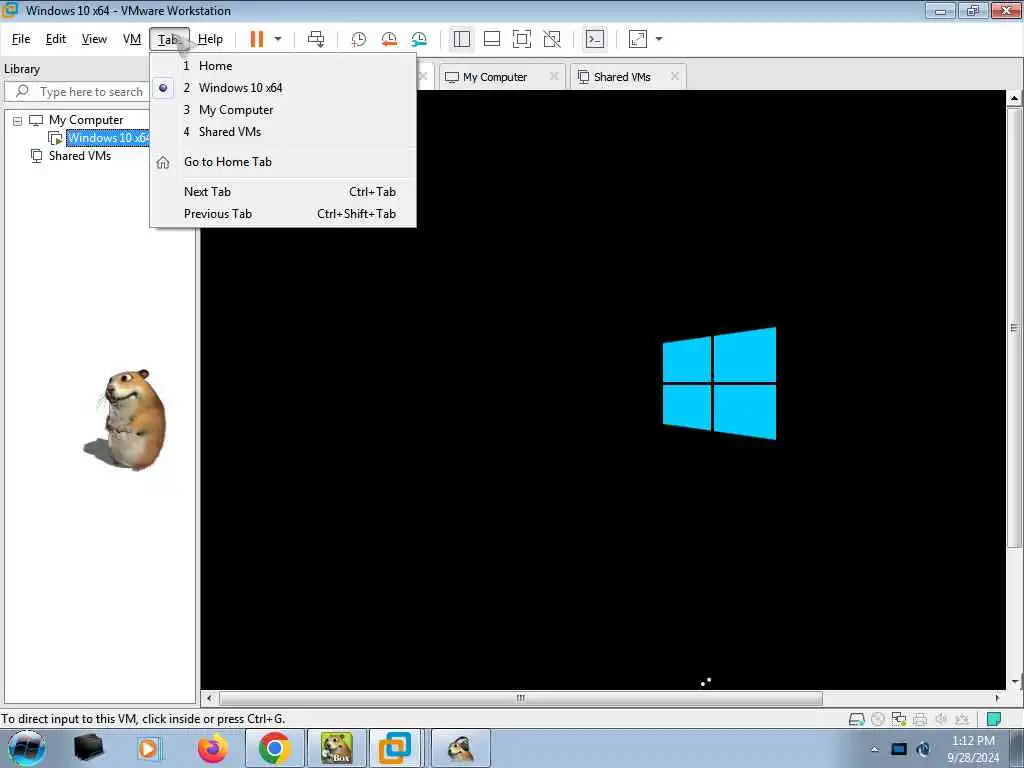
Task: Toggle the thumbnail bar view icon
Action: point(492,39)
